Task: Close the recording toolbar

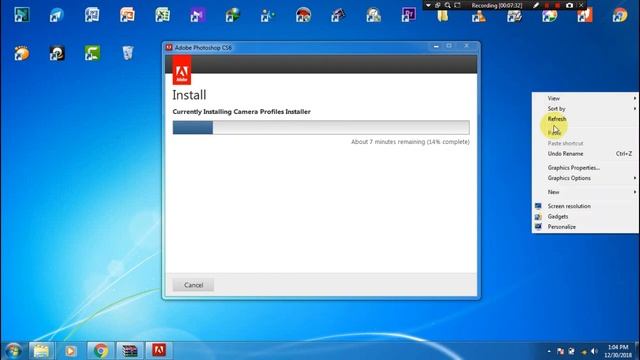Action: tap(581, 5)
